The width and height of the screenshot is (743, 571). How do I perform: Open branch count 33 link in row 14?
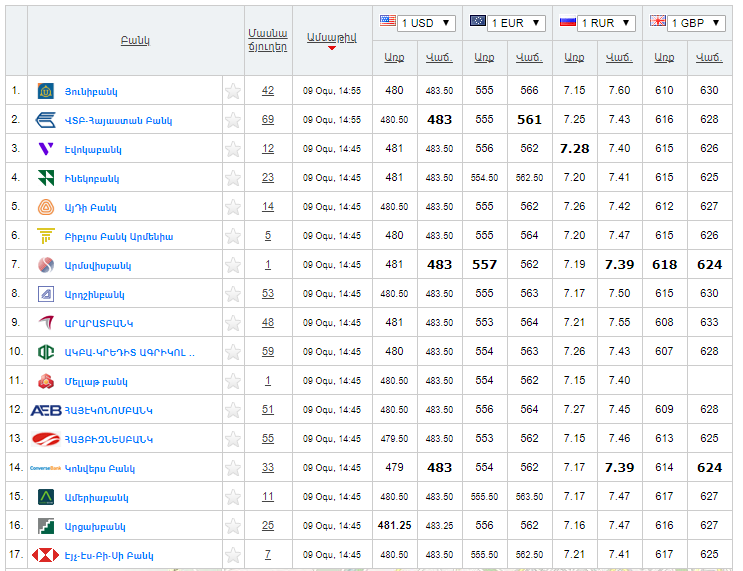[x=268, y=468]
